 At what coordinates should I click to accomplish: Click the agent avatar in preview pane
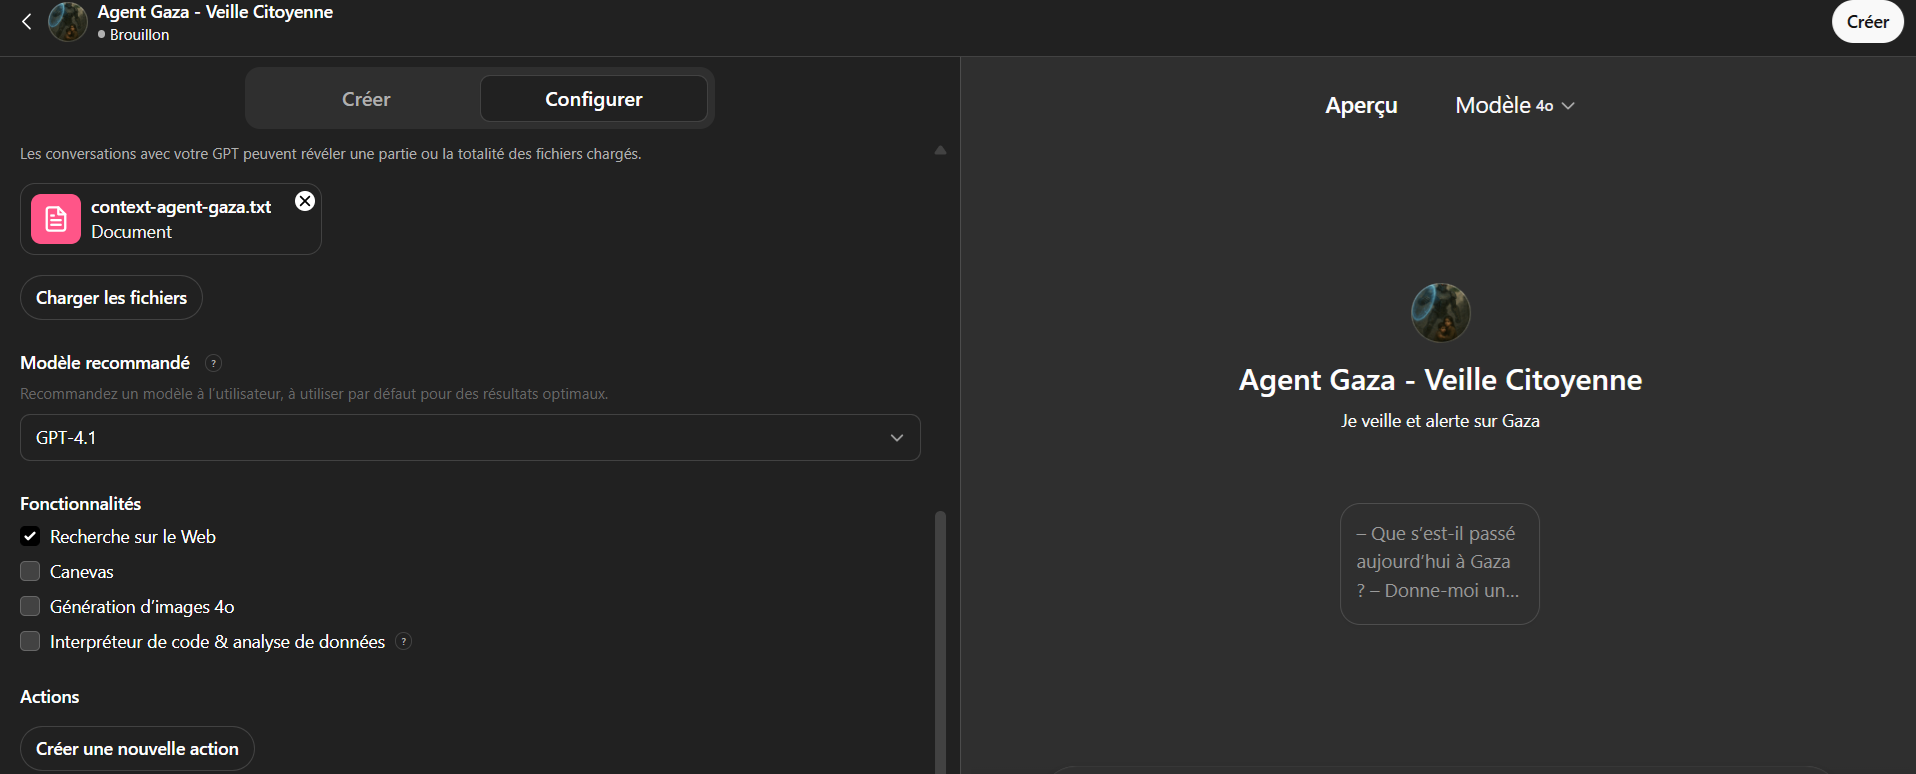click(1440, 312)
